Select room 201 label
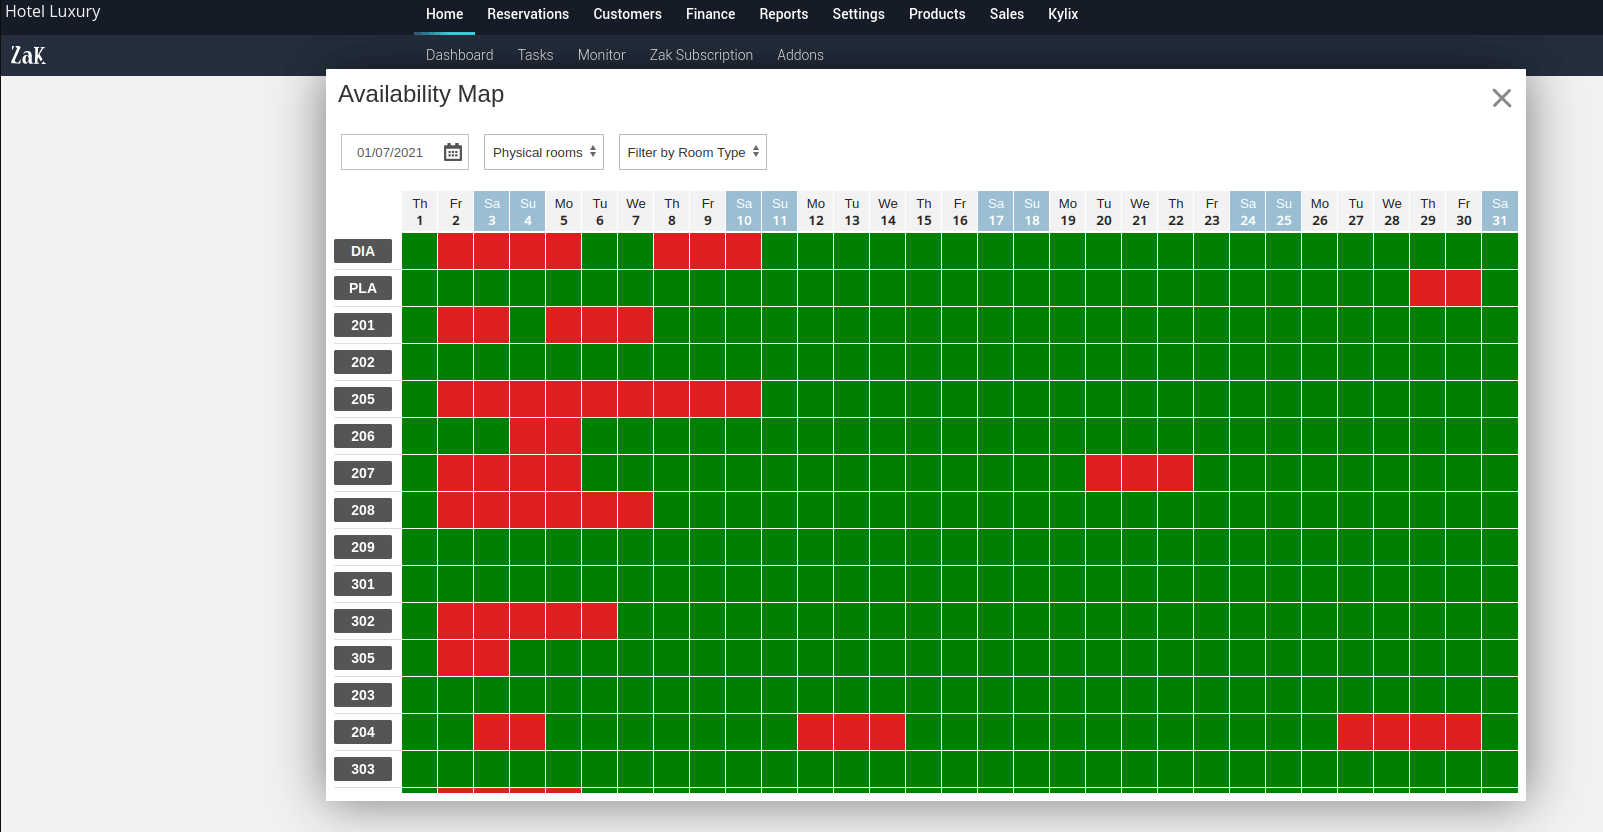 click(x=363, y=325)
